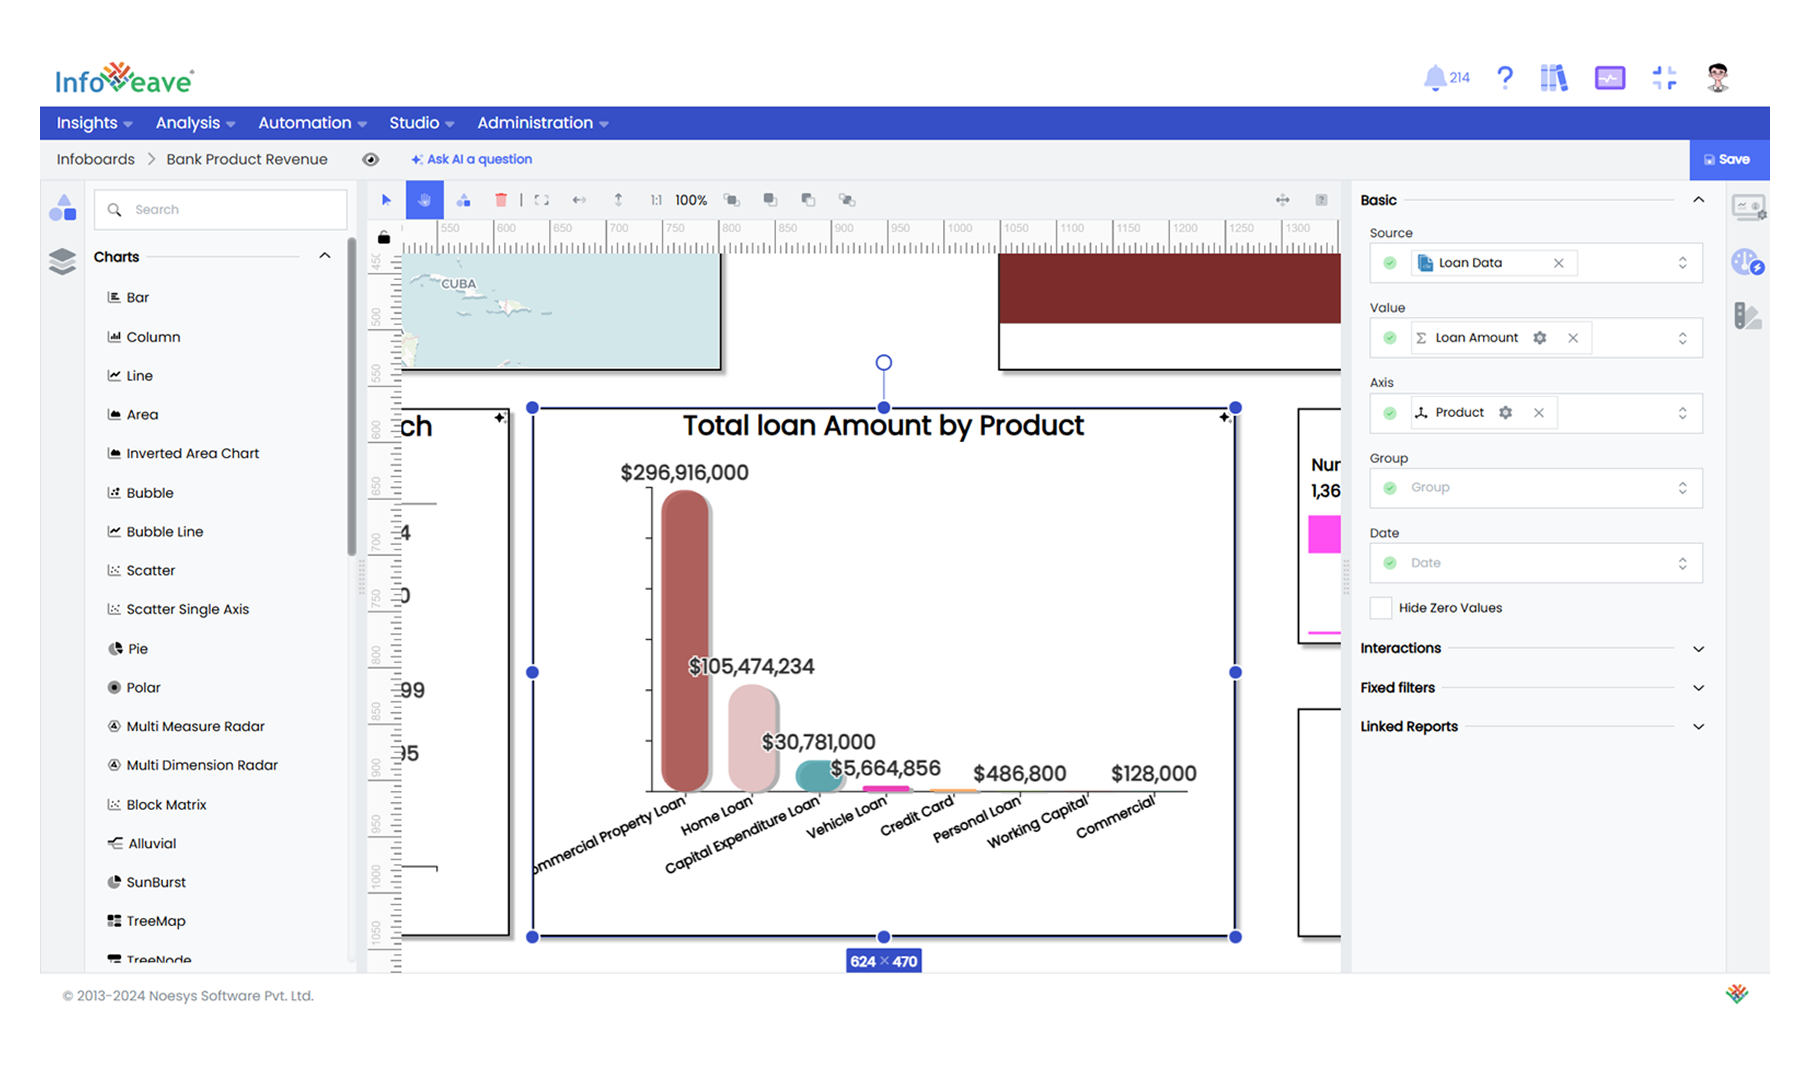Open the Value settings gear beside Loan Amount
The width and height of the screenshot is (1810, 1072).
[1540, 337]
